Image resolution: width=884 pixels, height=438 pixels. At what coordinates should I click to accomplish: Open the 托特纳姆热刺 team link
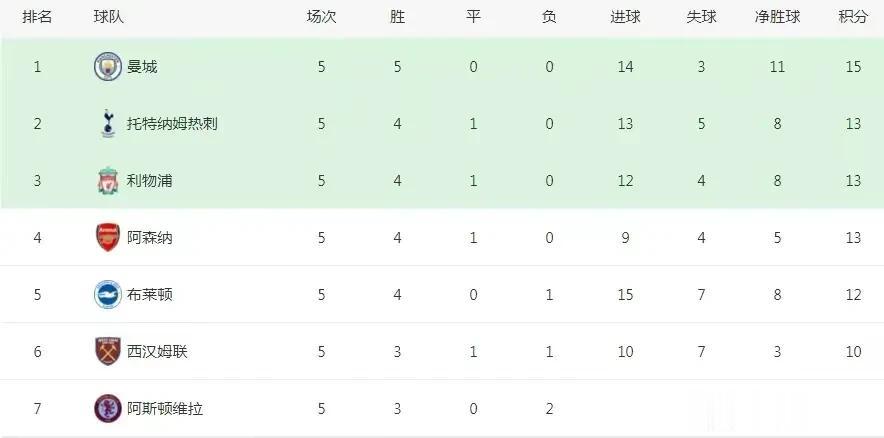(x=172, y=124)
